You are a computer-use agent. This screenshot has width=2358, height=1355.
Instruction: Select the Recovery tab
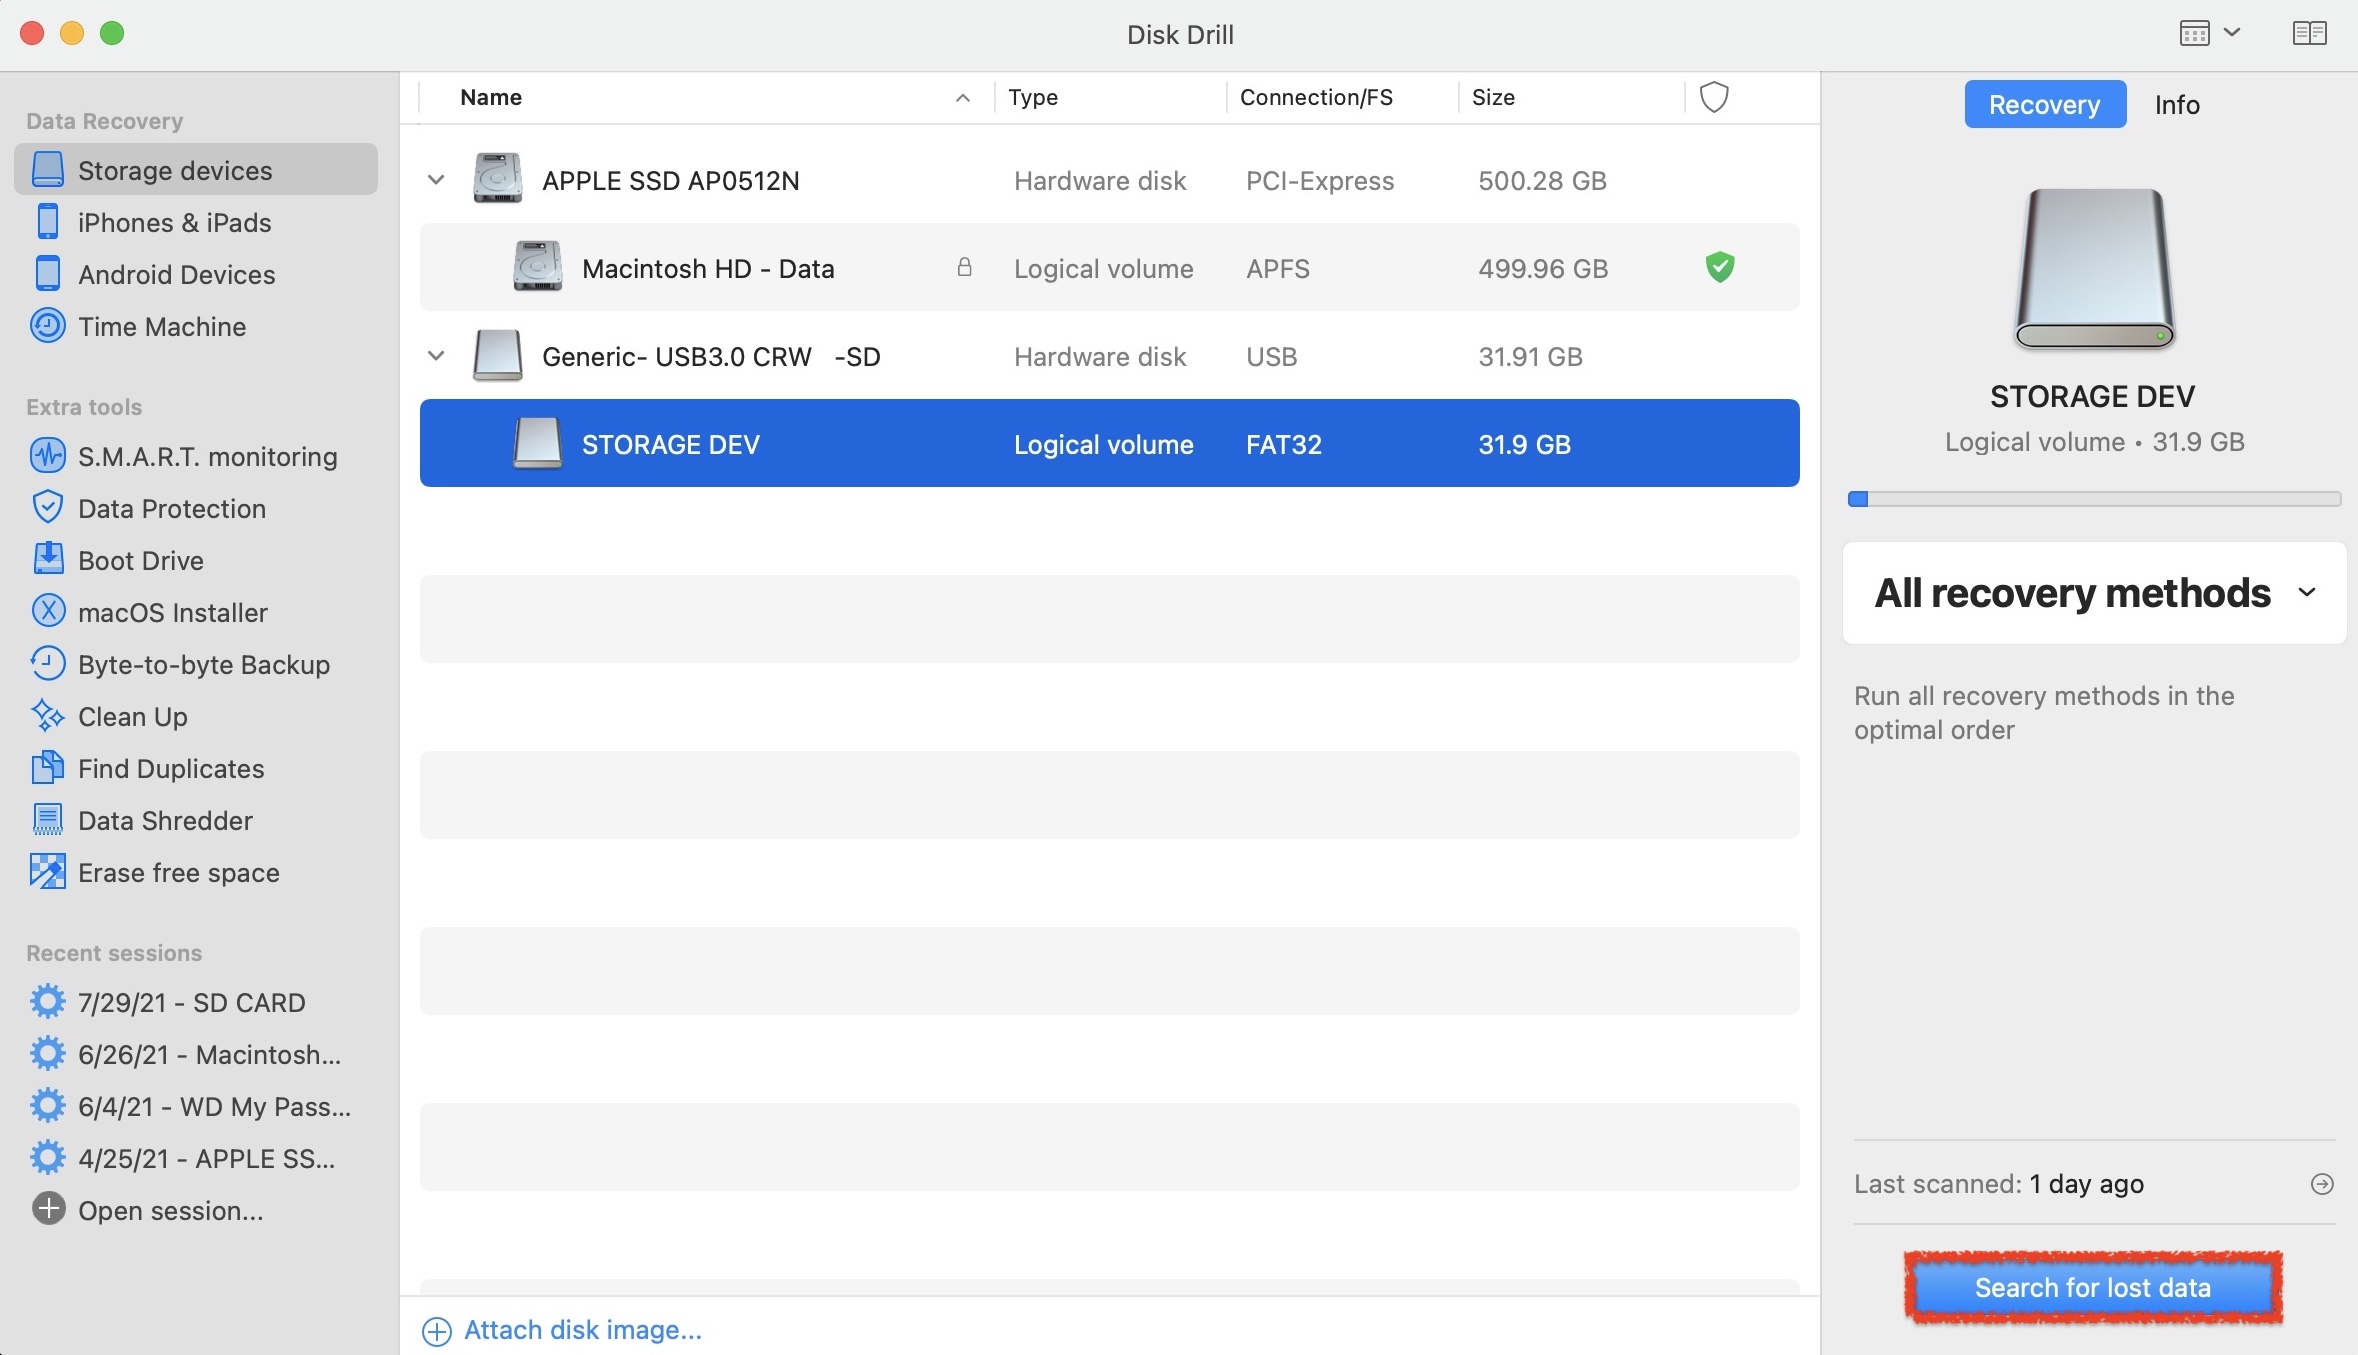tap(2044, 105)
